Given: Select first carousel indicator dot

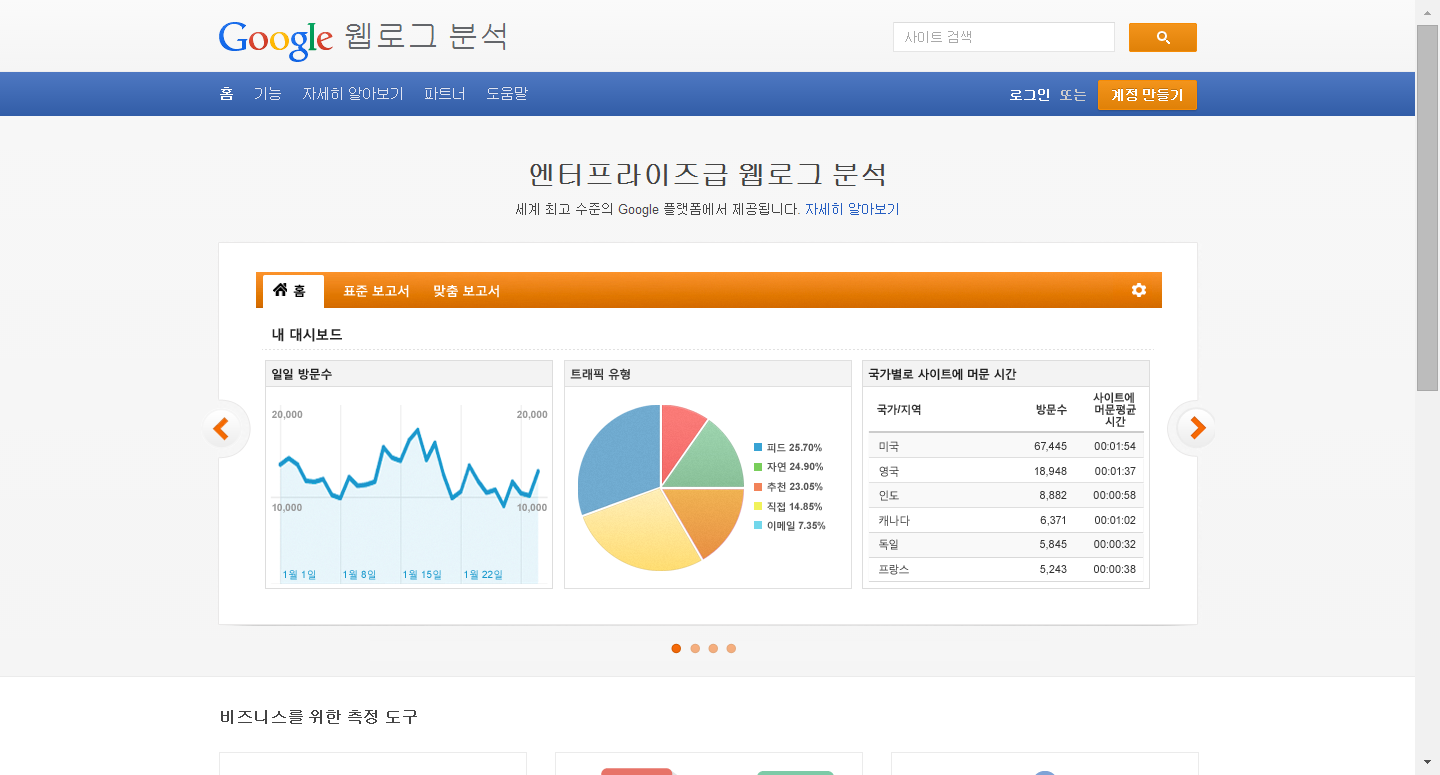Looking at the screenshot, I should 676,648.
